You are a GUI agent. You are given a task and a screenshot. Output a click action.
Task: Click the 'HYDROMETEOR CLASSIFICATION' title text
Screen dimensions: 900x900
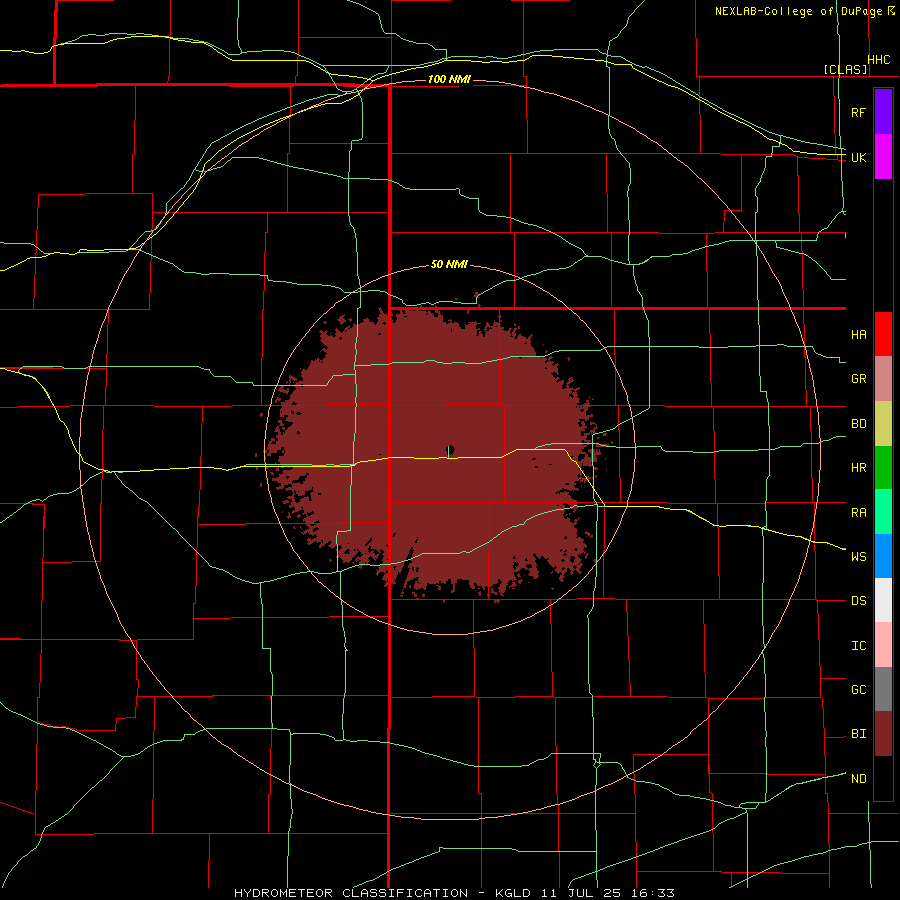coord(351,893)
